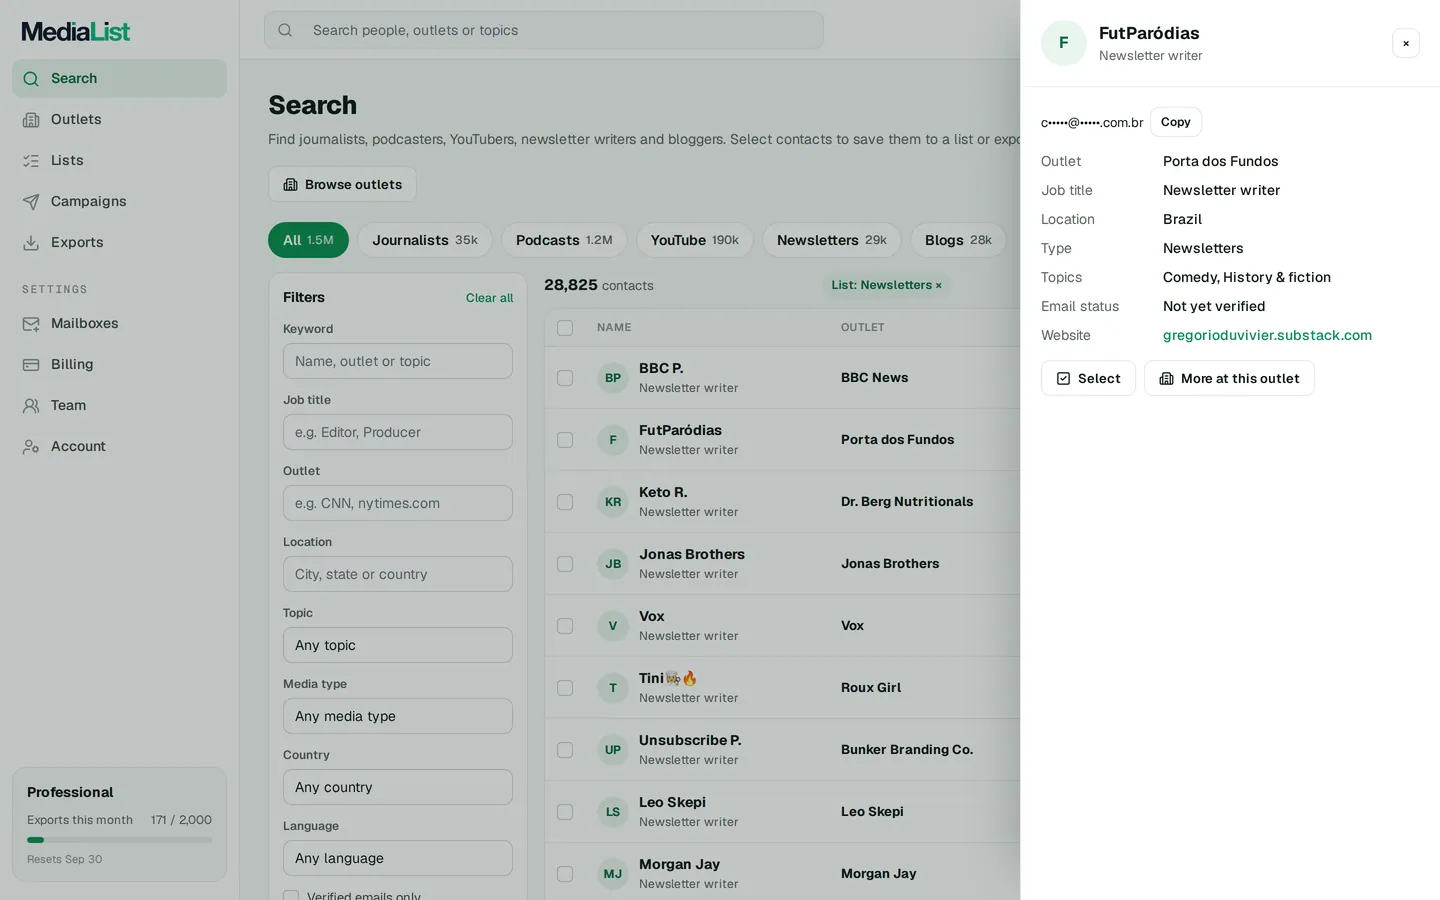Open the Country dropdown showing Any country
Viewport: 1440px width, 900px height.
(x=398, y=787)
